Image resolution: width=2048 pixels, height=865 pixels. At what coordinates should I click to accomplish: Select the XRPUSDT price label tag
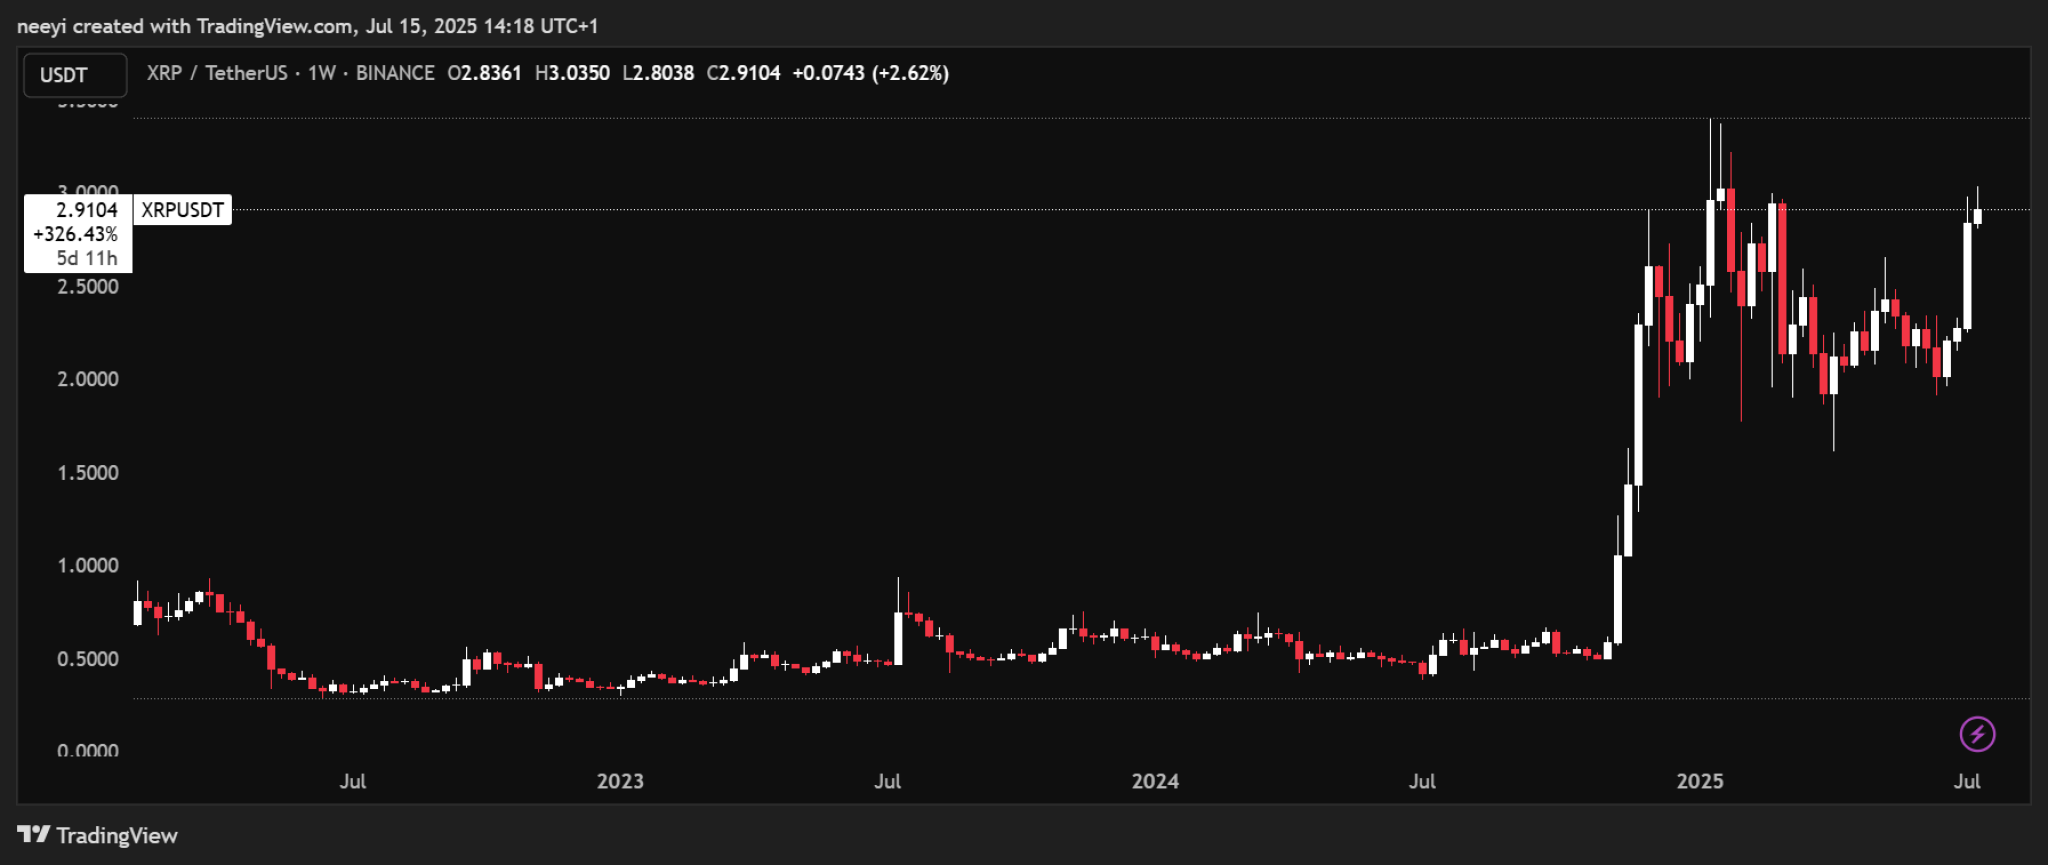[x=182, y=210]
